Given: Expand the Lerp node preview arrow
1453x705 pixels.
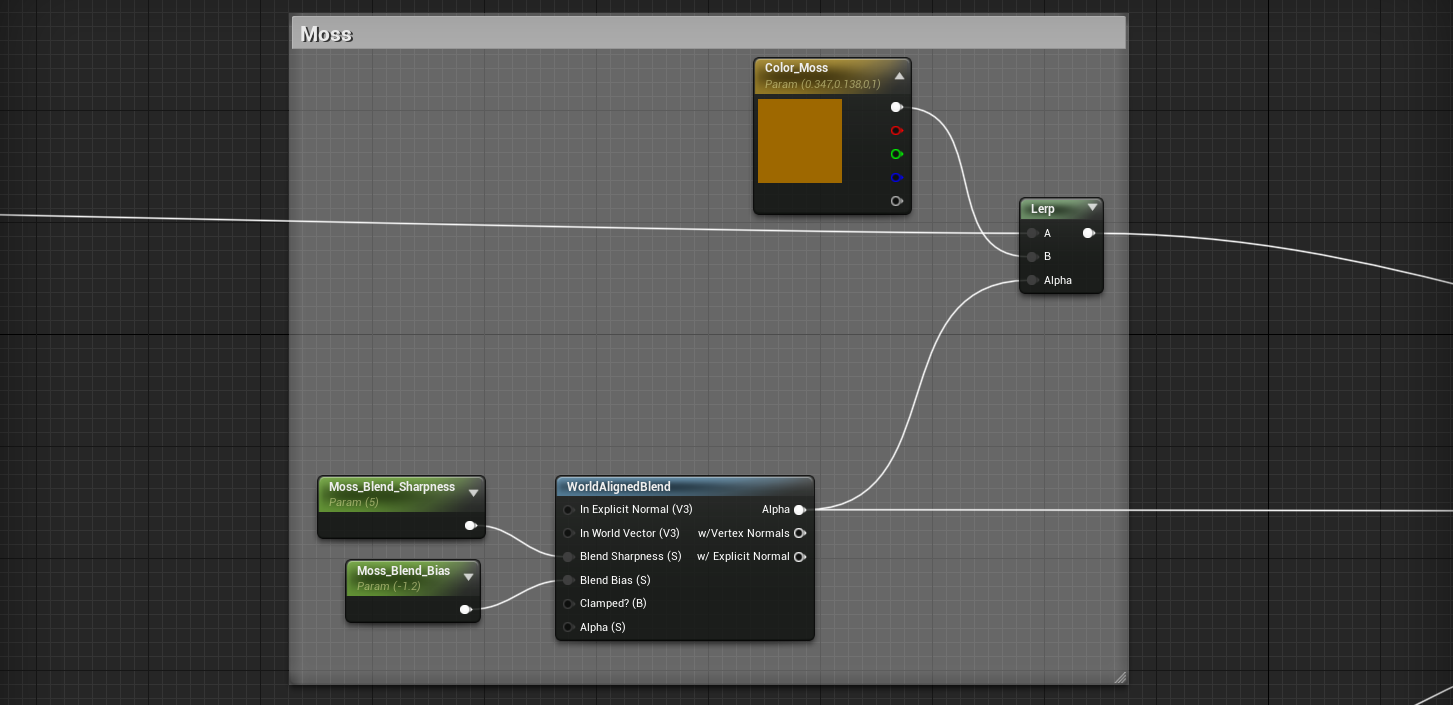Looking at the screenshot, I should tap(1092, 208).
